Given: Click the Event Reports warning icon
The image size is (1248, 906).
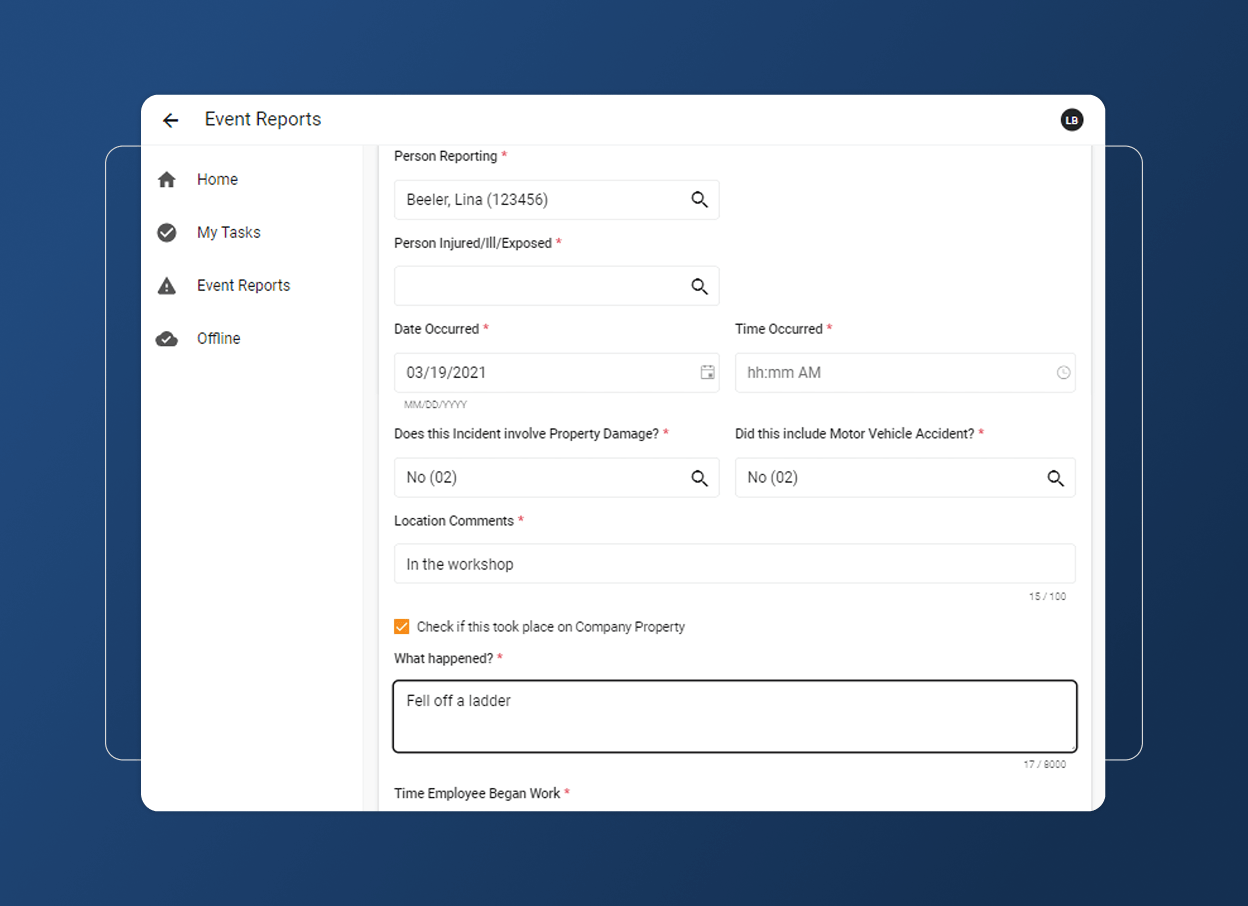Looking at the screenshot, I should (x=166, y=285).
